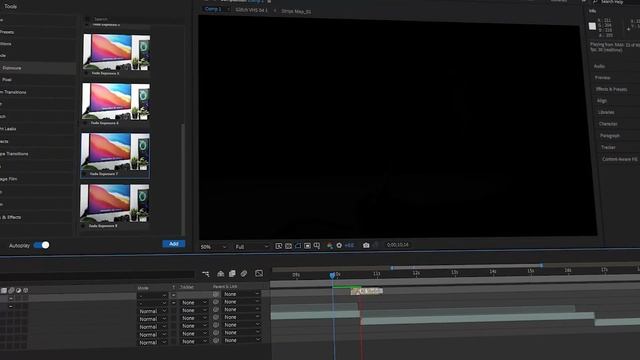
Task: Select the small beige layer clip in timeline
Action: 367,291
